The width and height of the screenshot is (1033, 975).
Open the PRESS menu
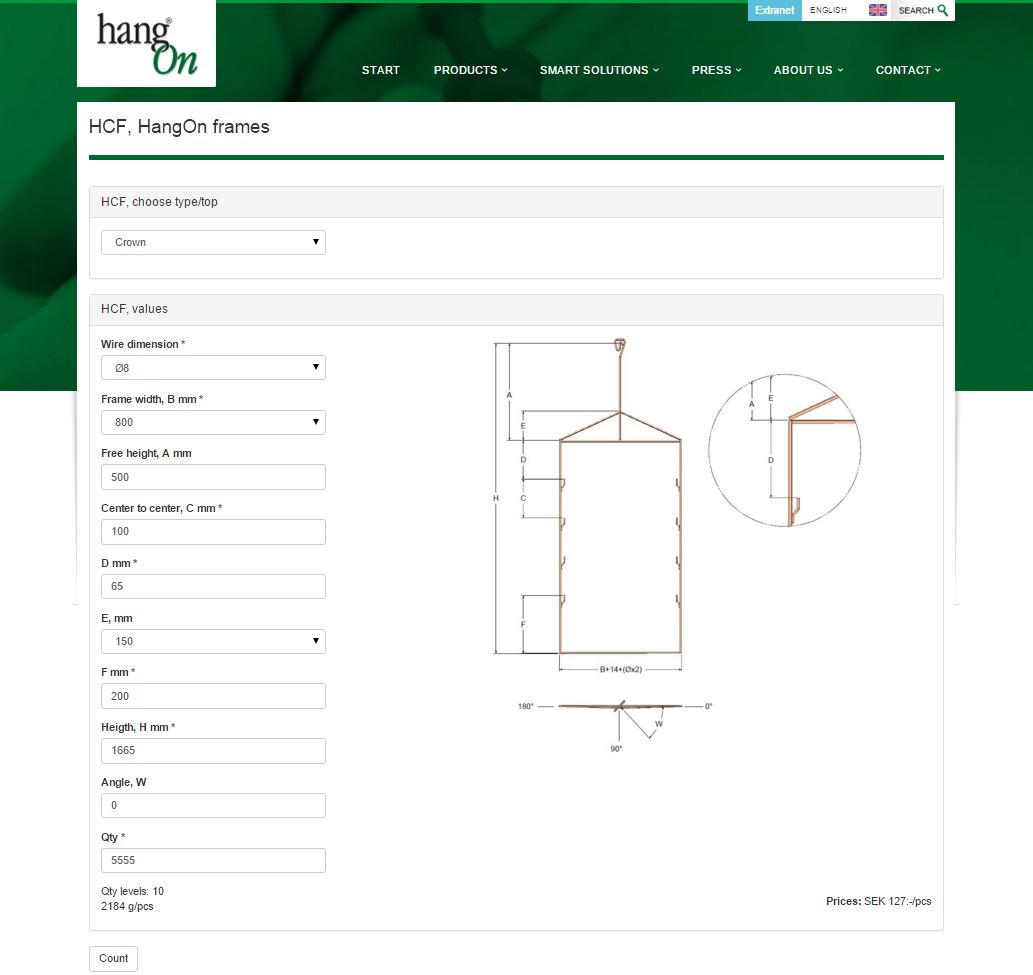[716, 70]
